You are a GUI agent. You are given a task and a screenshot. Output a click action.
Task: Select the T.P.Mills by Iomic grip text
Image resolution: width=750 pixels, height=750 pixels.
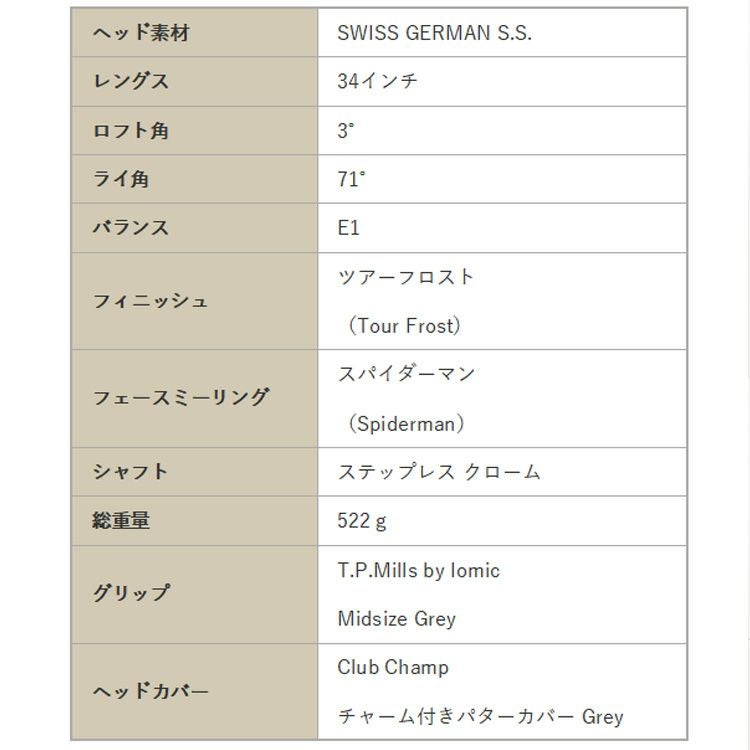pyautogui.click(x=418, y=570)
